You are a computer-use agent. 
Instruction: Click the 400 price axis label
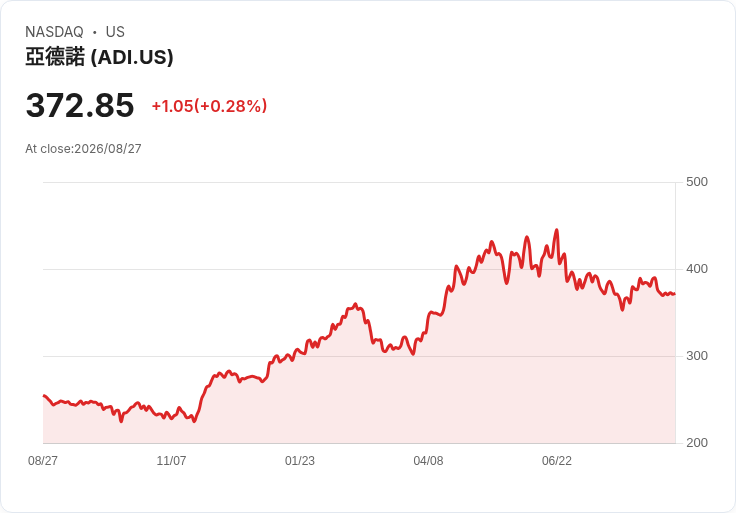tap(697, 269)
